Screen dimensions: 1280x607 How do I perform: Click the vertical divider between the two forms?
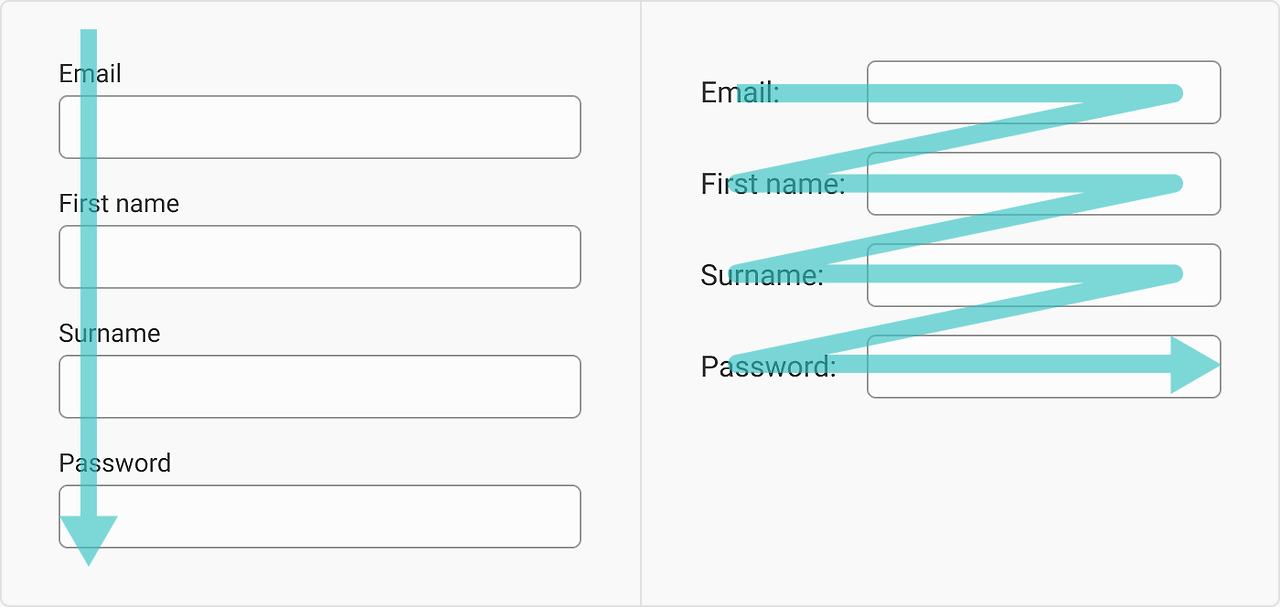point(641,303)
